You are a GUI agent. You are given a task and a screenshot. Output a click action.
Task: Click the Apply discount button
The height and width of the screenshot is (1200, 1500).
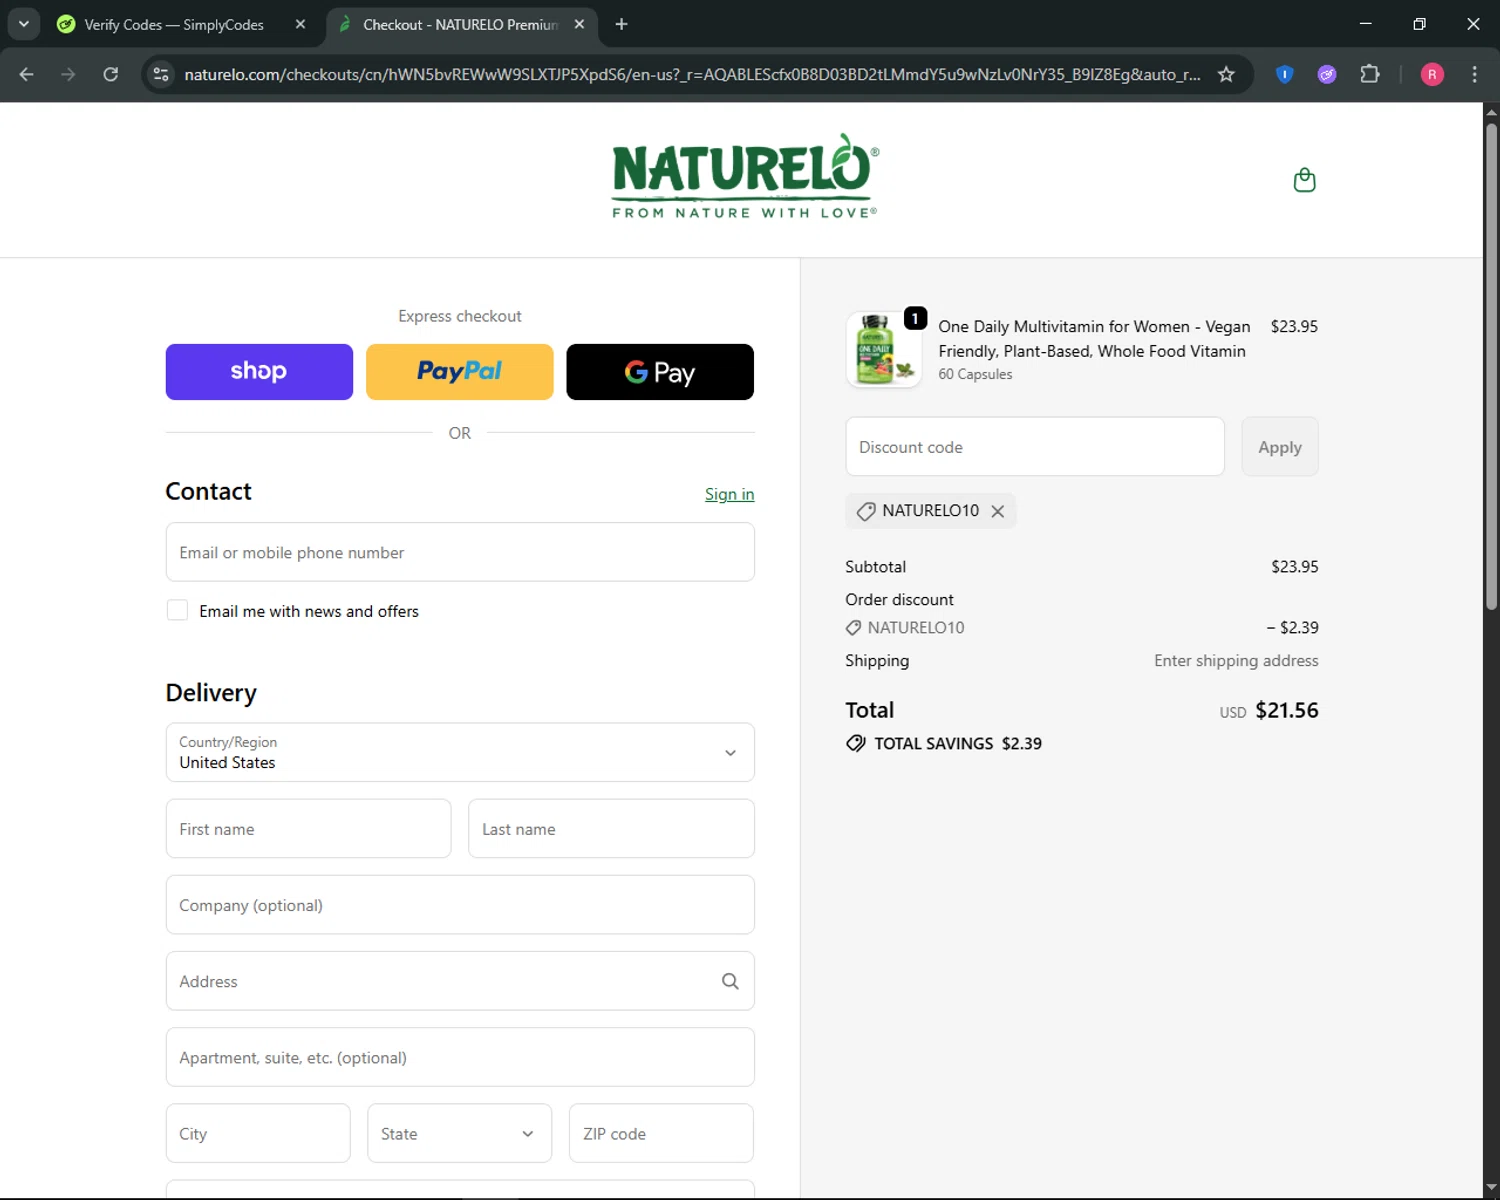[1280, 447]
